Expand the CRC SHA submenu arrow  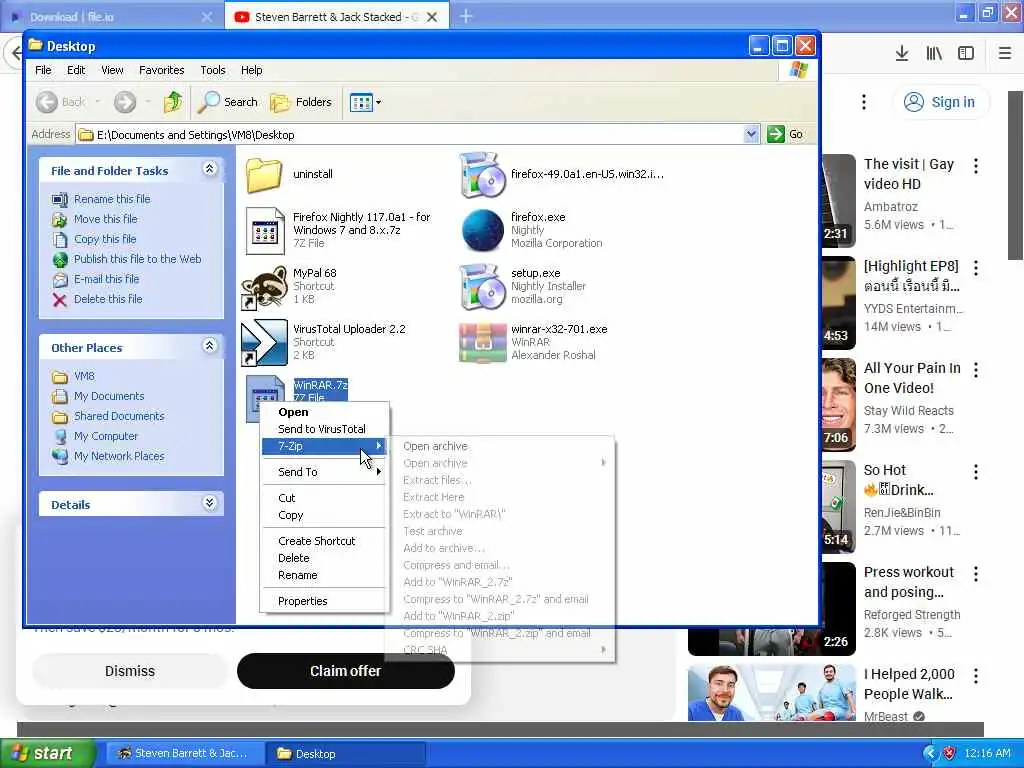click(603, 650)
